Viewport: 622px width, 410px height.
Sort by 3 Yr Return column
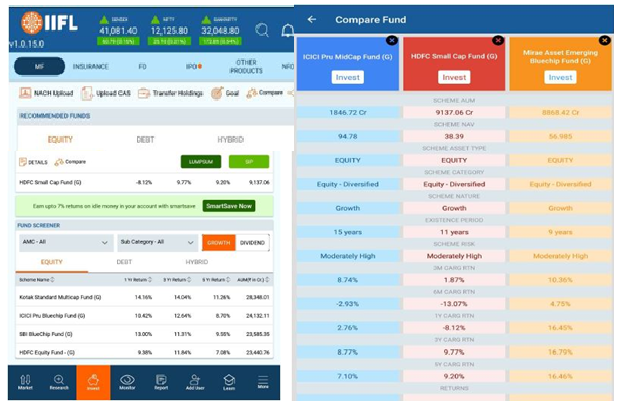[177, 280]
